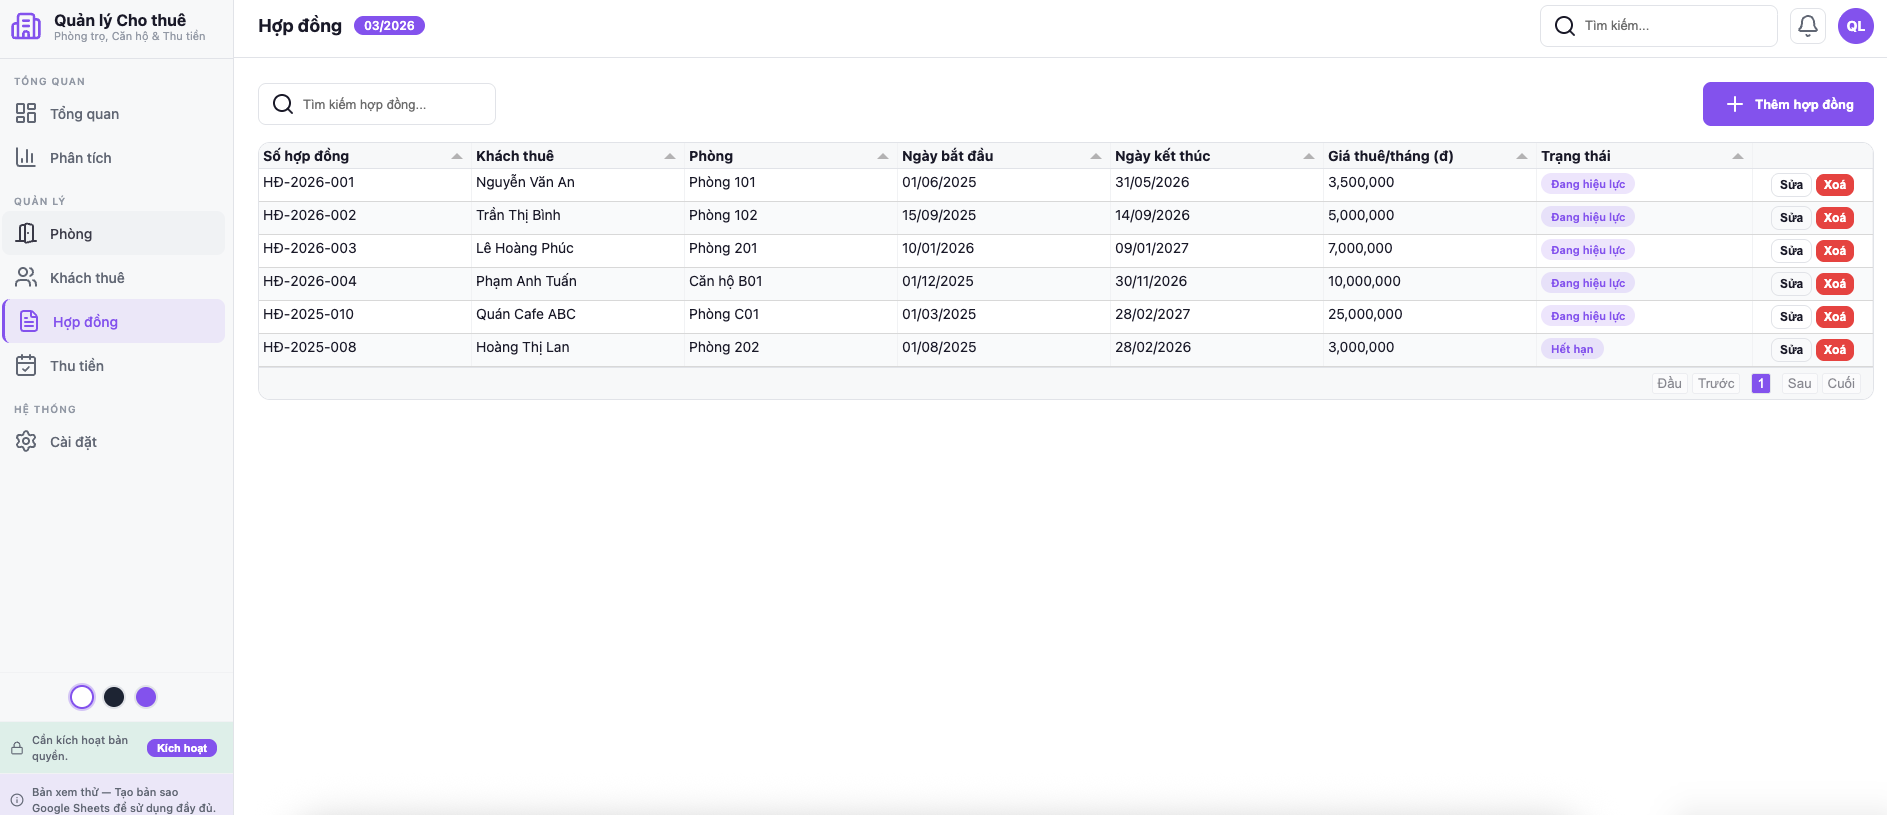Viewport: 1887px width, 815px height.
Task: Click Thêm hợp đồng button
Action: (1788, 104)
